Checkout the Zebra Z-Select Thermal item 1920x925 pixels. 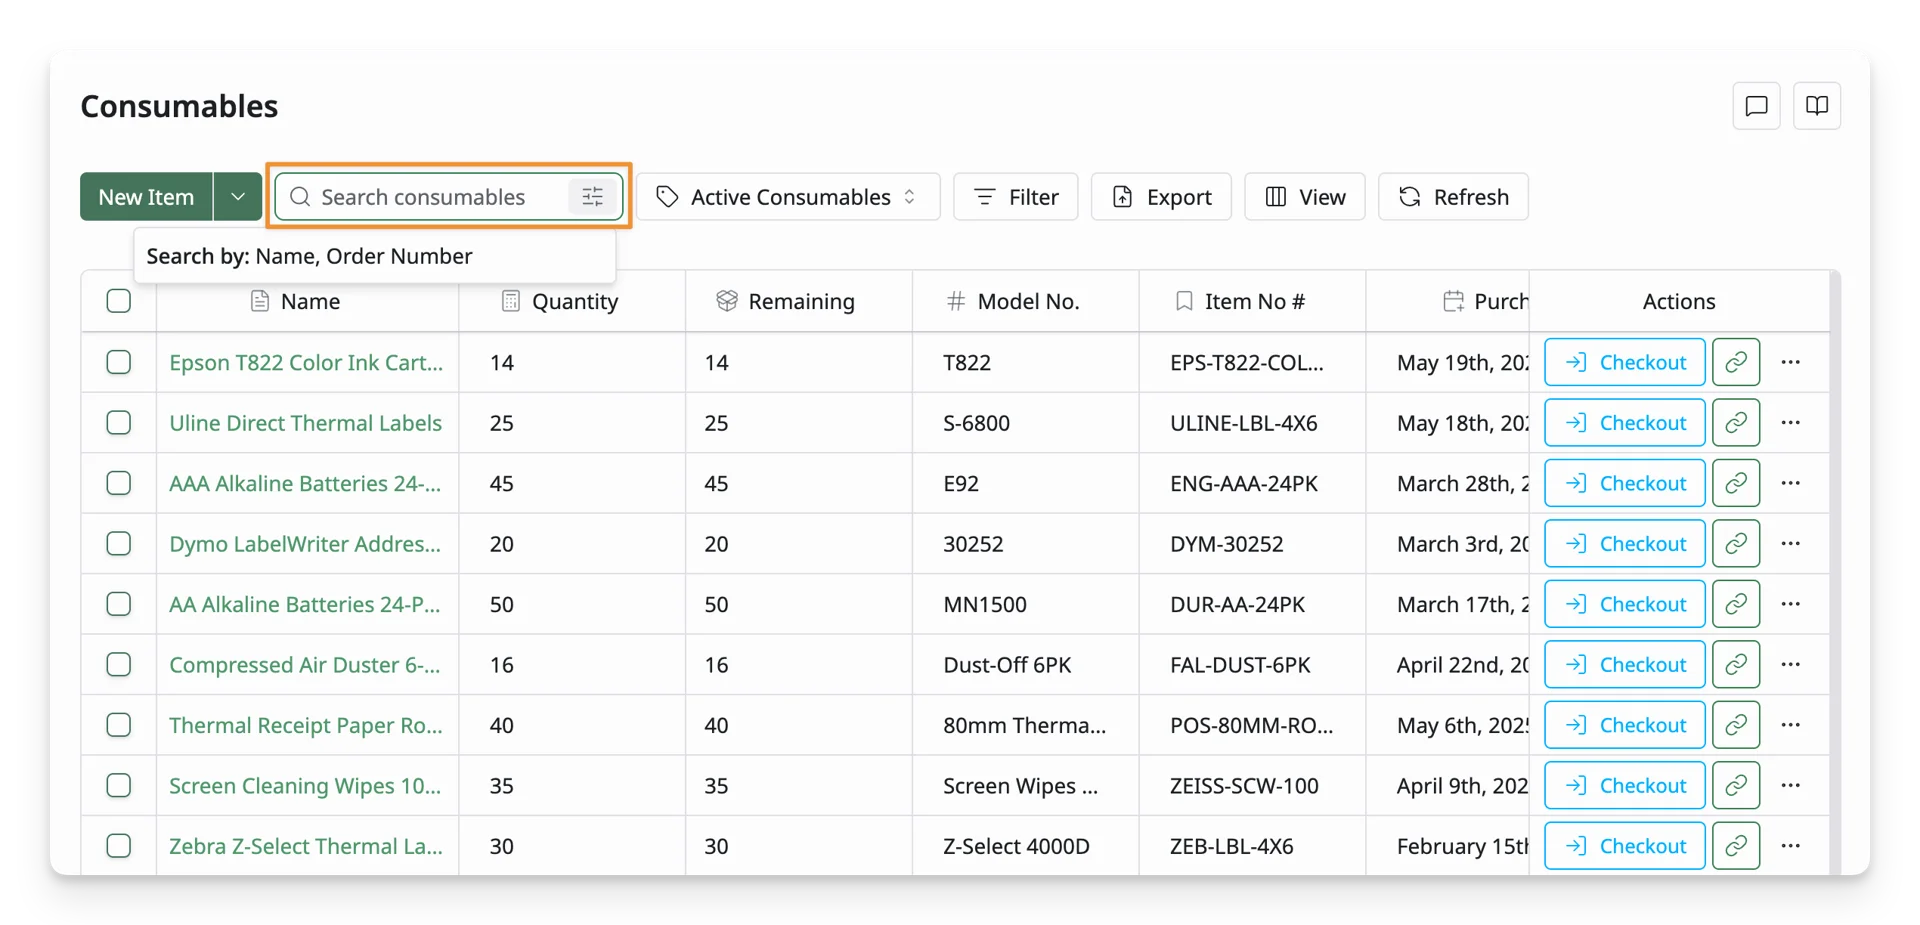tap(1625, 846)
